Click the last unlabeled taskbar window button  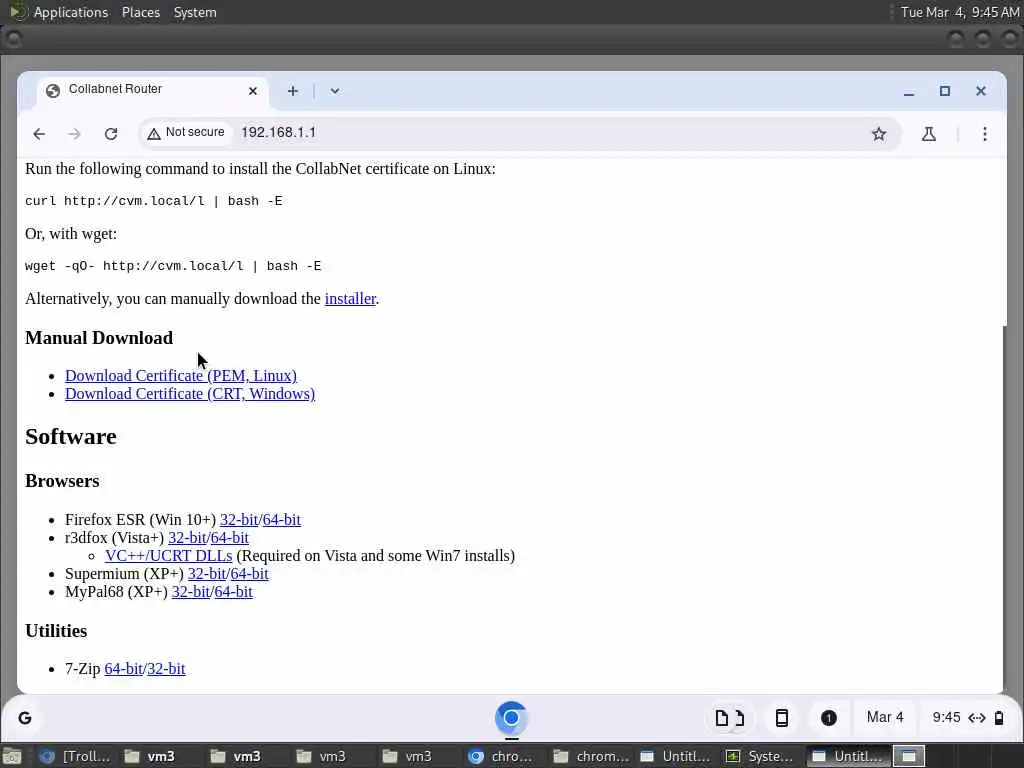pyautogui.click(x=909, y=757)
